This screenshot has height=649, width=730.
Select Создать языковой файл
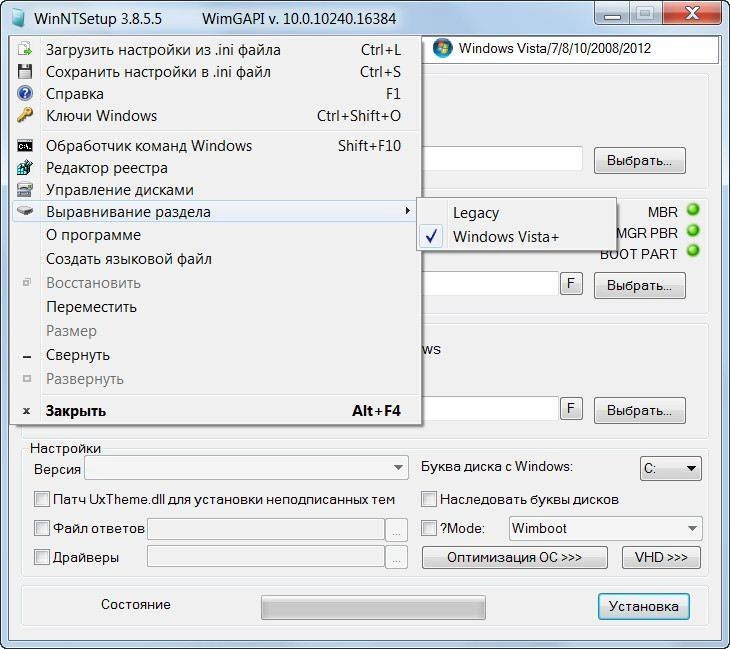click(216, 259)
